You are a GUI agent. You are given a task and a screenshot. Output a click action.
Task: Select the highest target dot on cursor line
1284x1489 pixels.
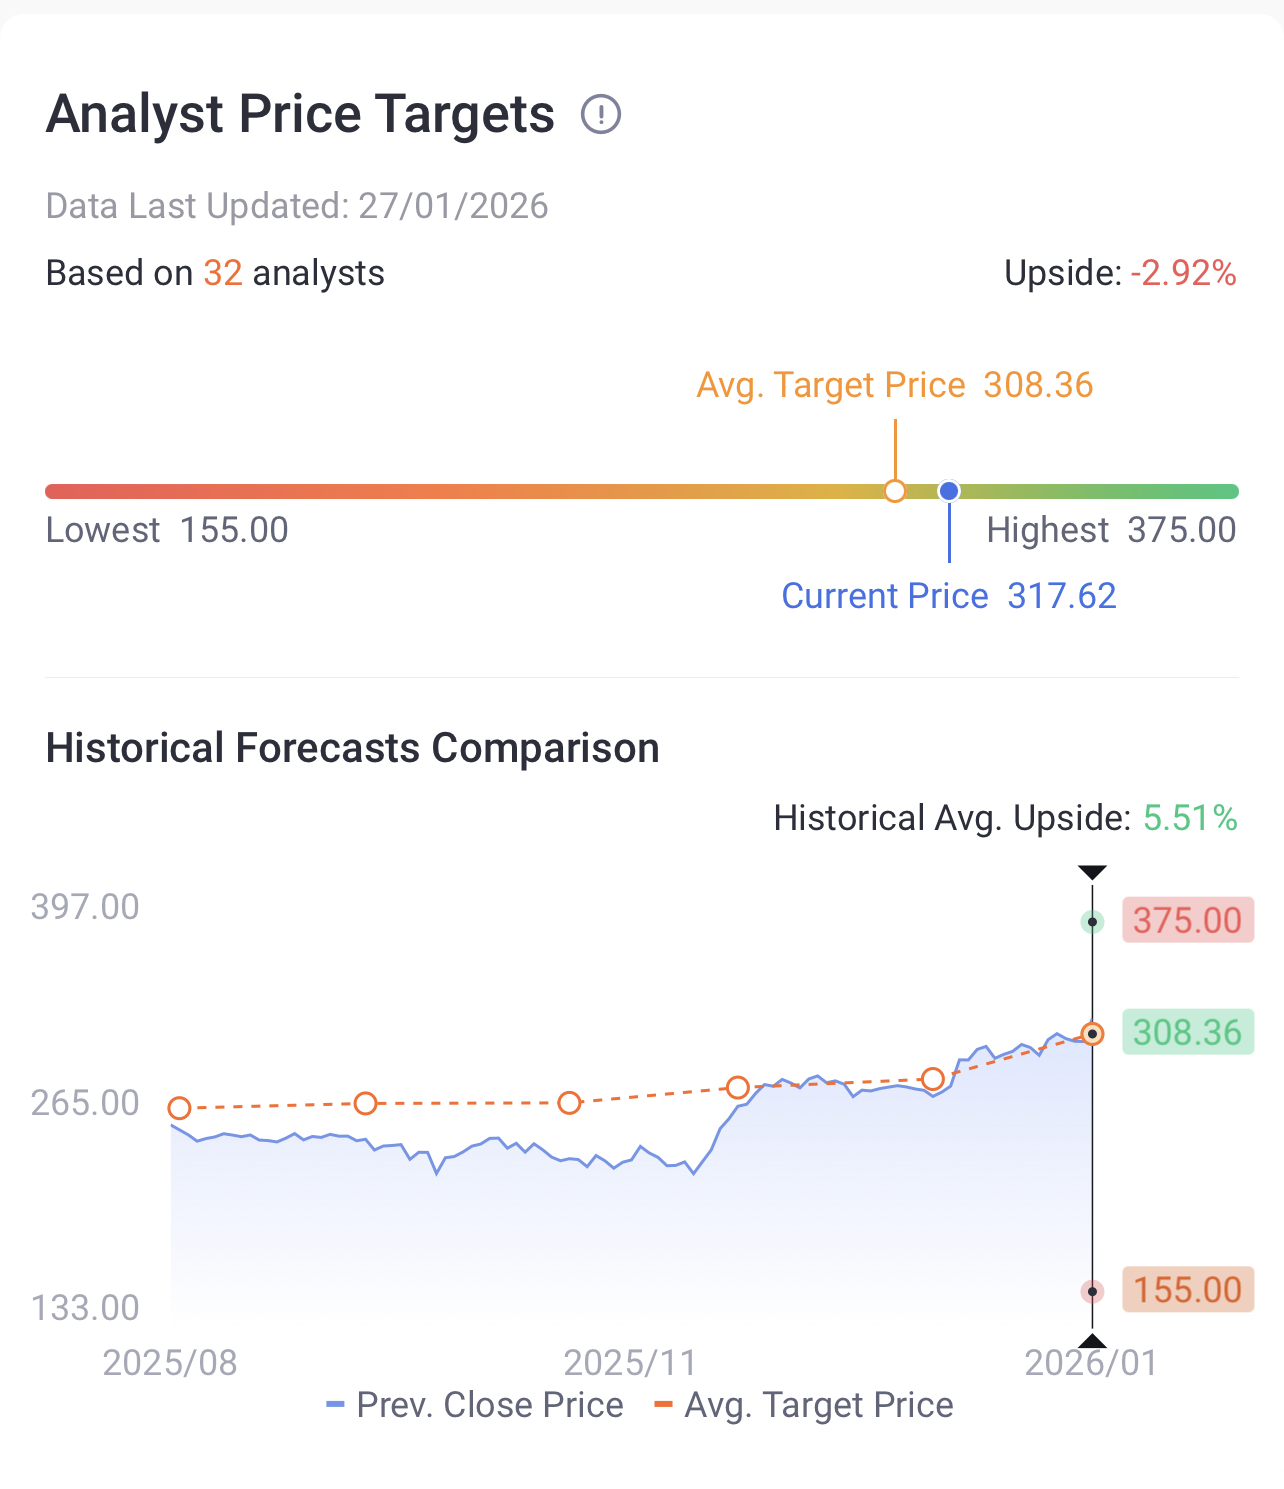1093,922
